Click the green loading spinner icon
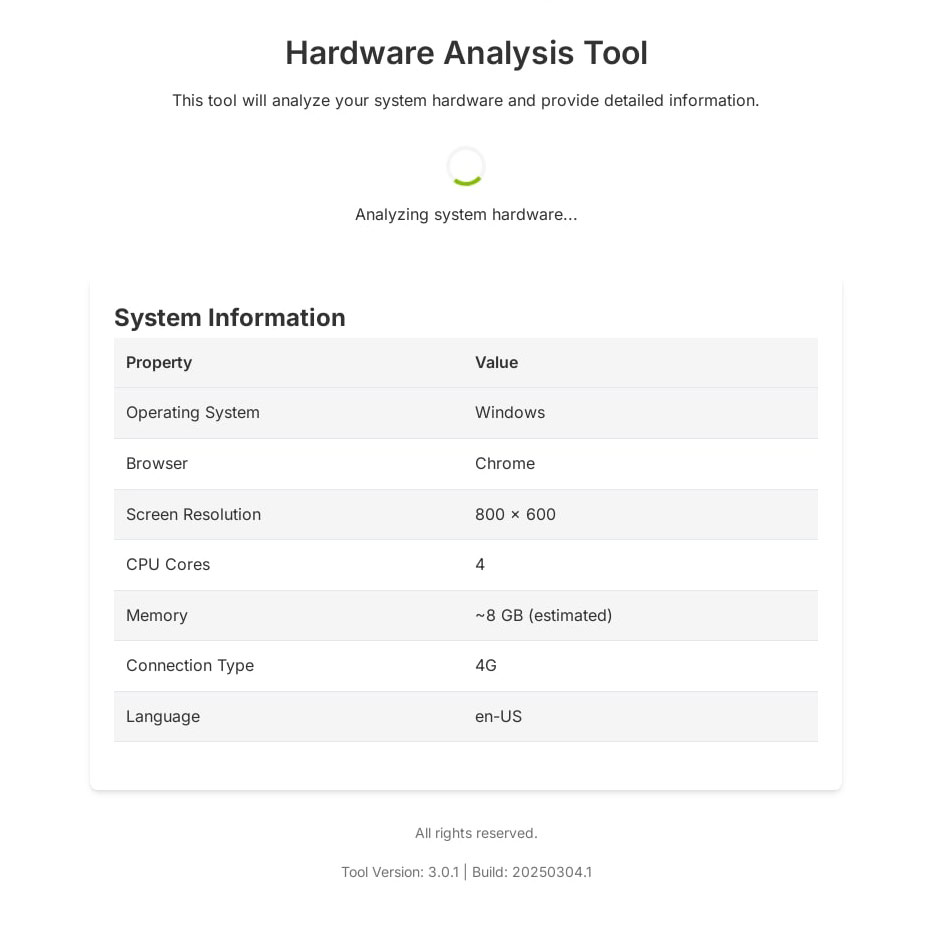 point(466,166)
